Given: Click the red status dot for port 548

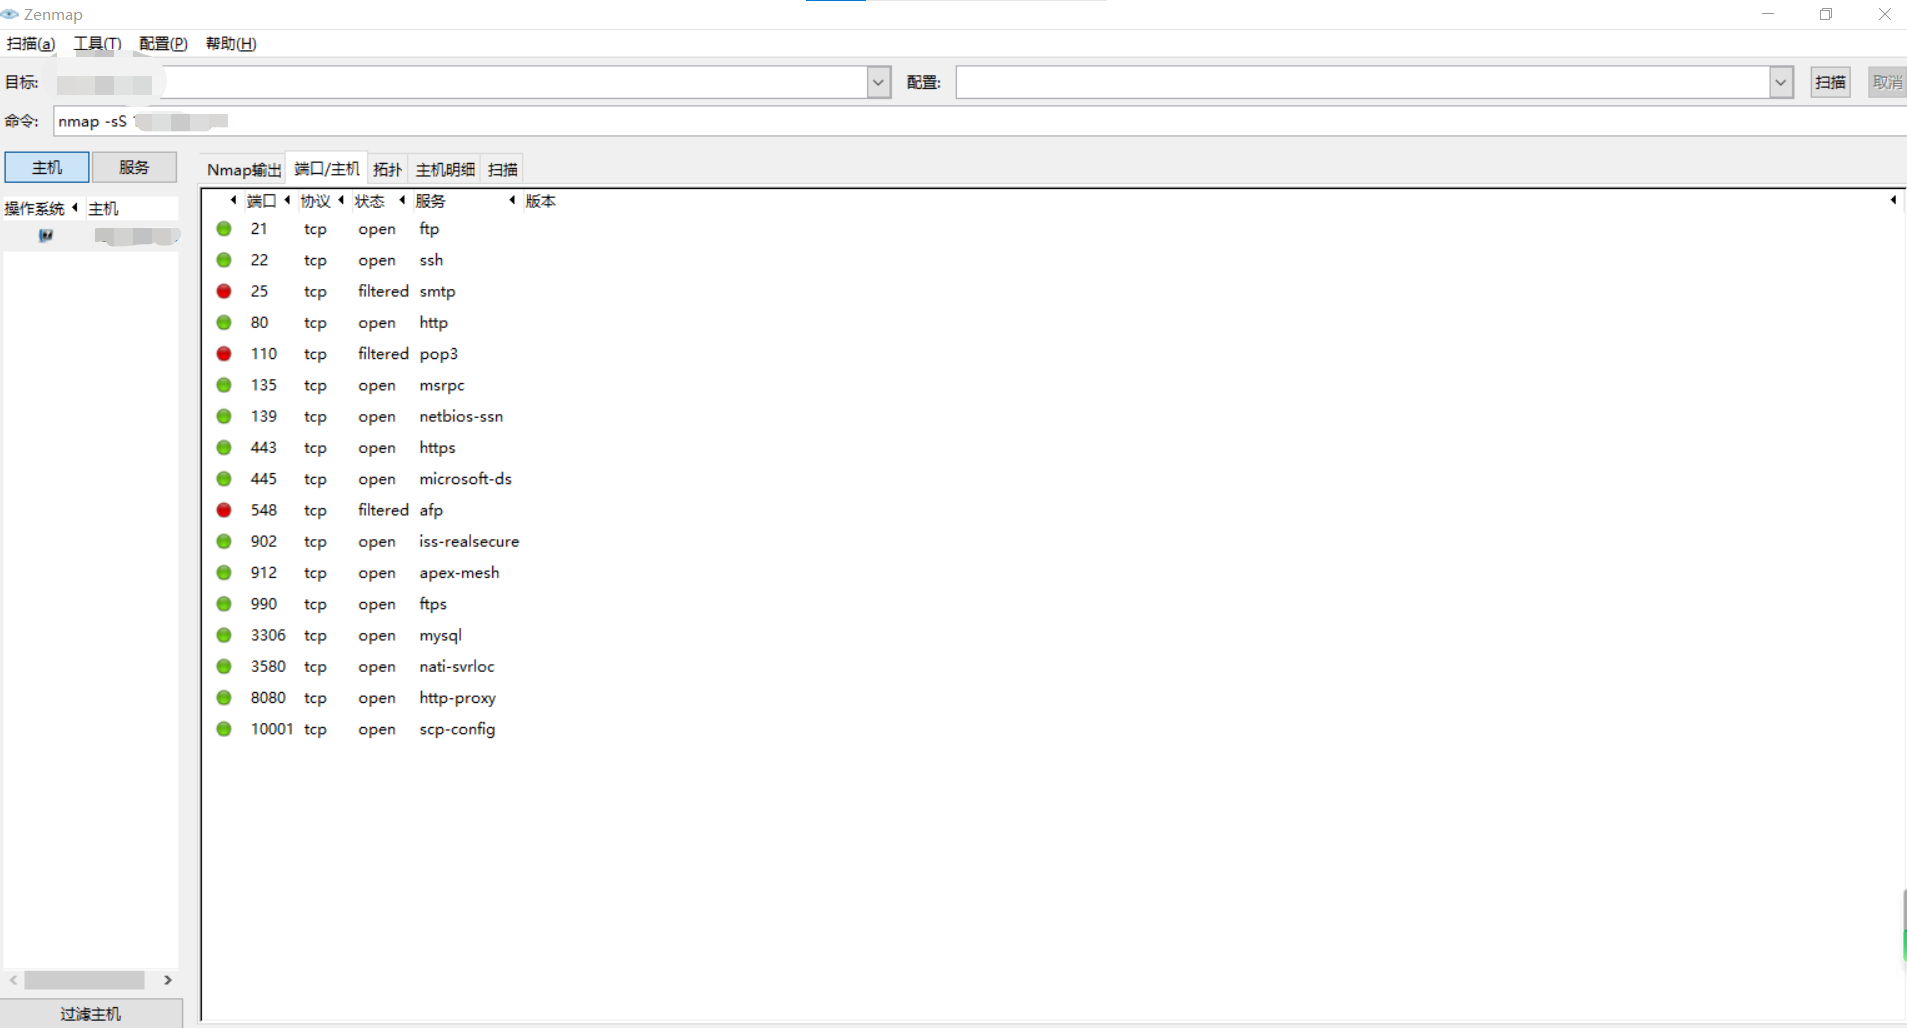Looking at the screenshot, I should coord(224,510).
